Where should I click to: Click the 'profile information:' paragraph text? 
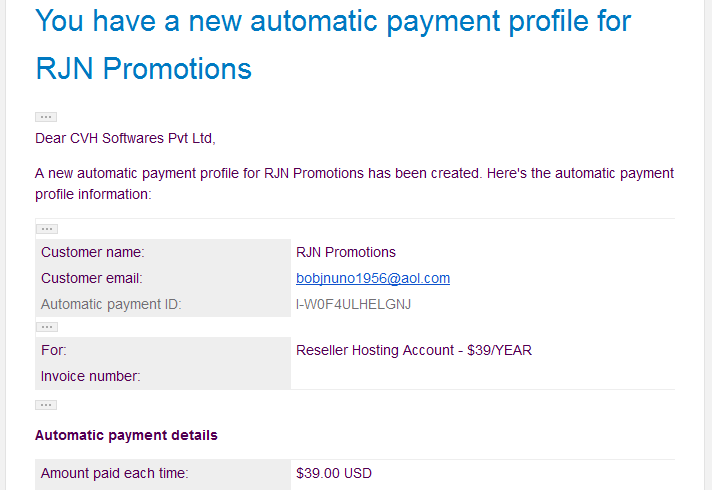(93, 194)
